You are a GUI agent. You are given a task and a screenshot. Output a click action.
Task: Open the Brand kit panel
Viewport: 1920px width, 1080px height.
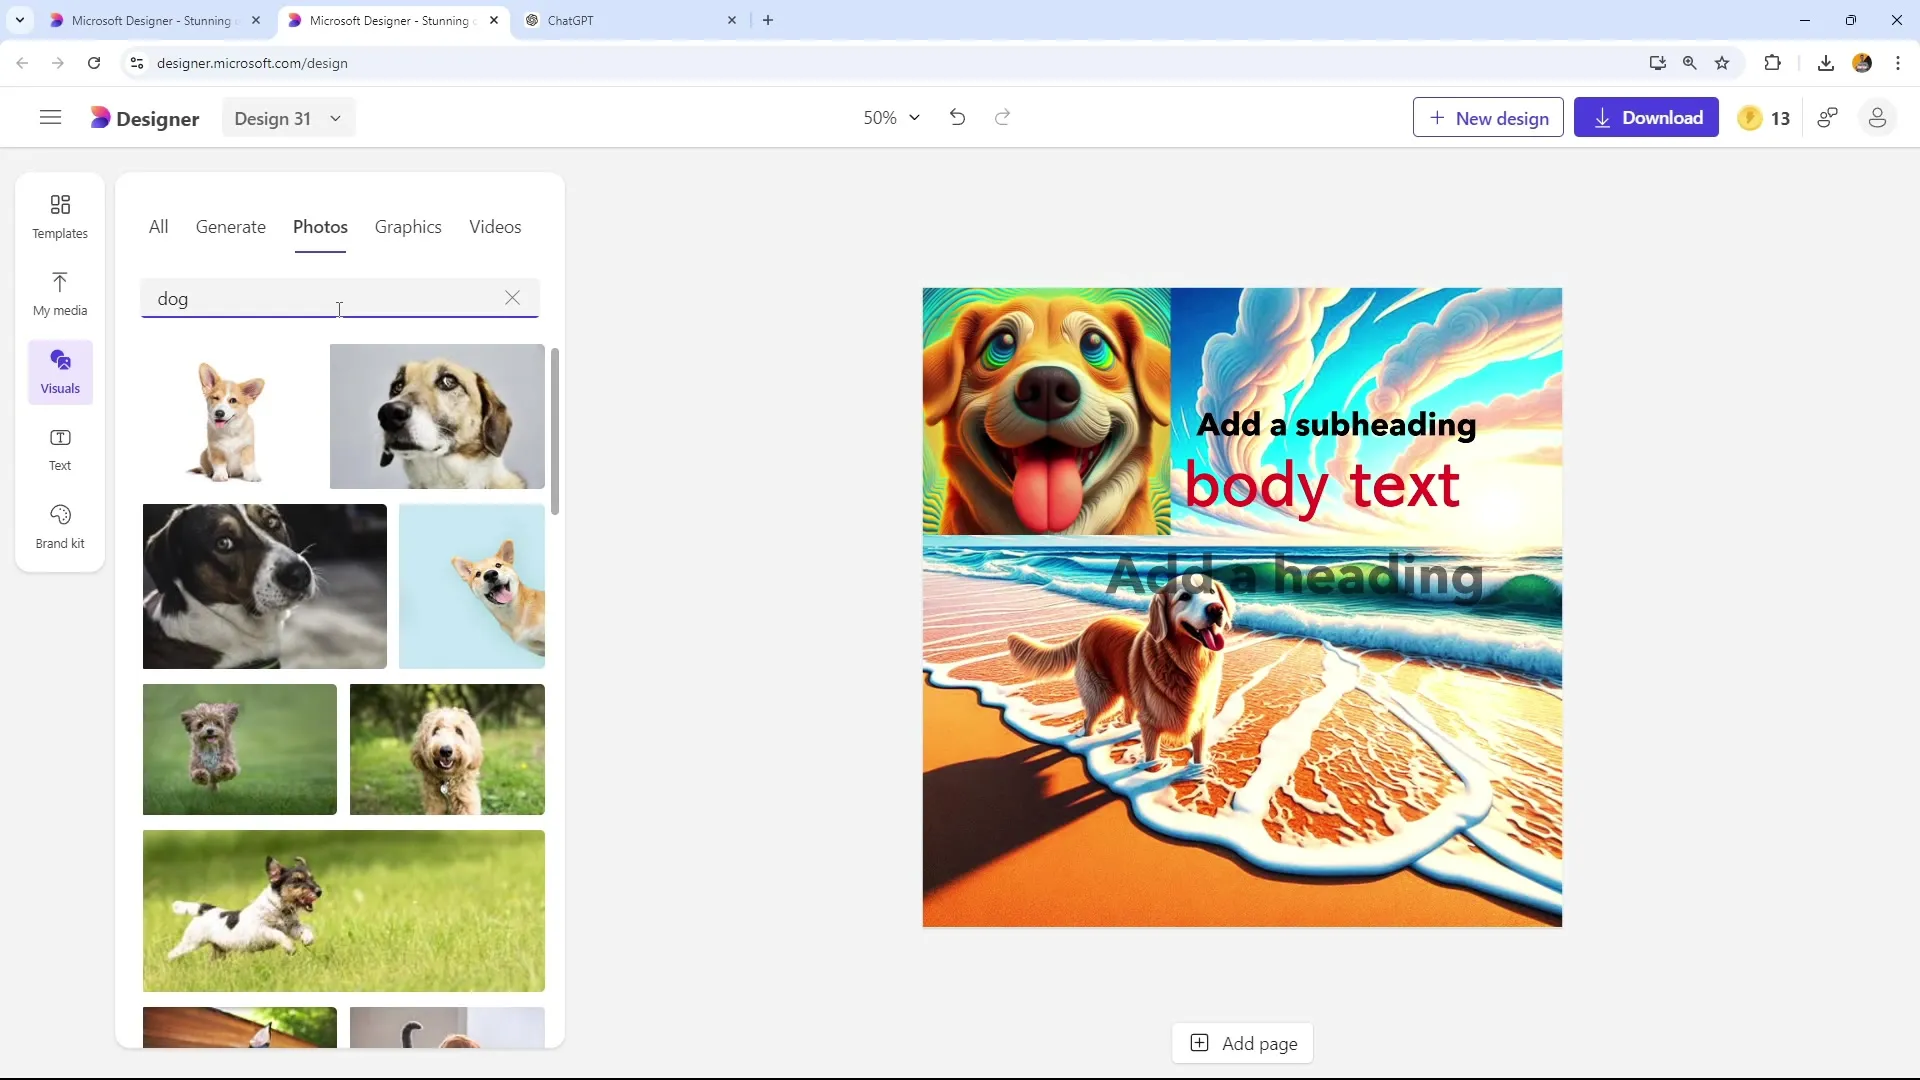point(60,527)
